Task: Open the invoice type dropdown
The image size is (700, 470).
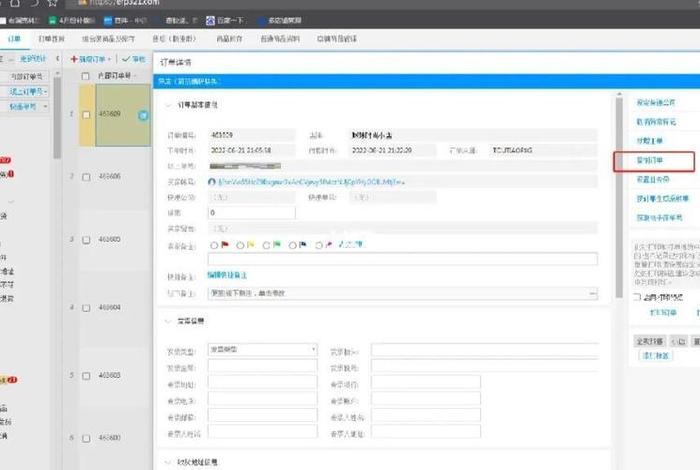Action: pos(262,349)
